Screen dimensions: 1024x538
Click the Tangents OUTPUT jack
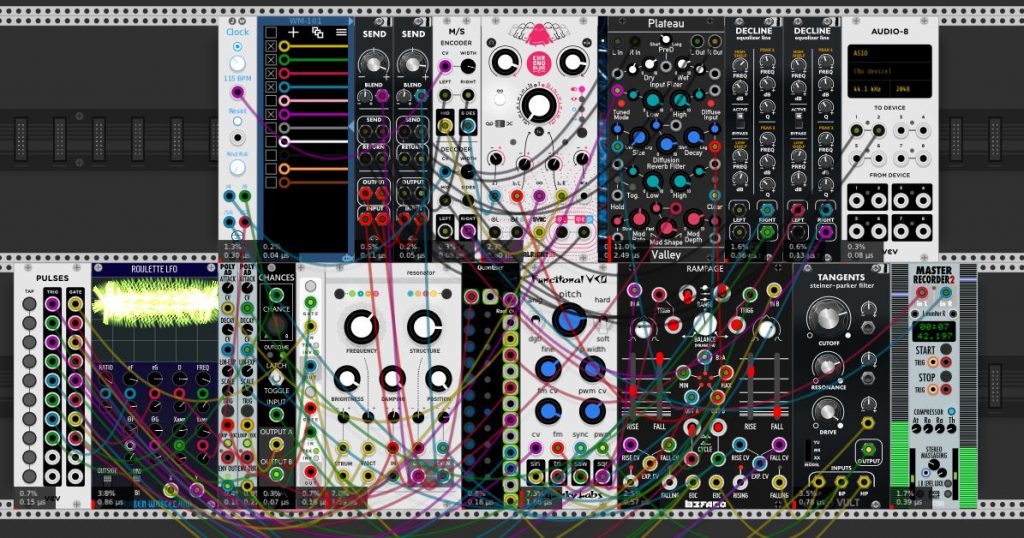click(868, 449)
